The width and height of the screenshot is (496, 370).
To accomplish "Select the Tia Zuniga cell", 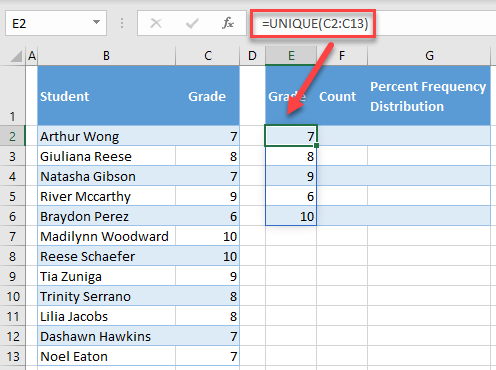I will pos(106,276).
